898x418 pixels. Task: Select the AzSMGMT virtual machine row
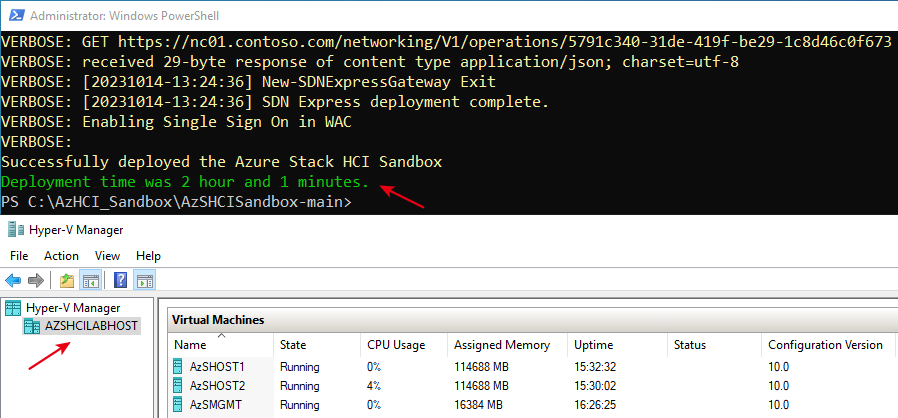click(533, 405)
